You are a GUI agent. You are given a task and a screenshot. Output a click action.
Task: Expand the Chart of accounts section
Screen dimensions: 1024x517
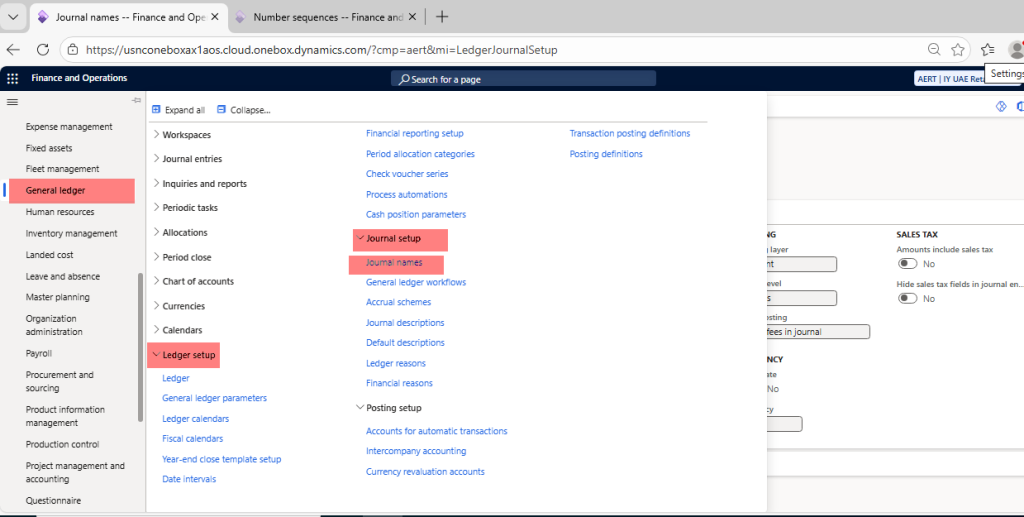156,282
